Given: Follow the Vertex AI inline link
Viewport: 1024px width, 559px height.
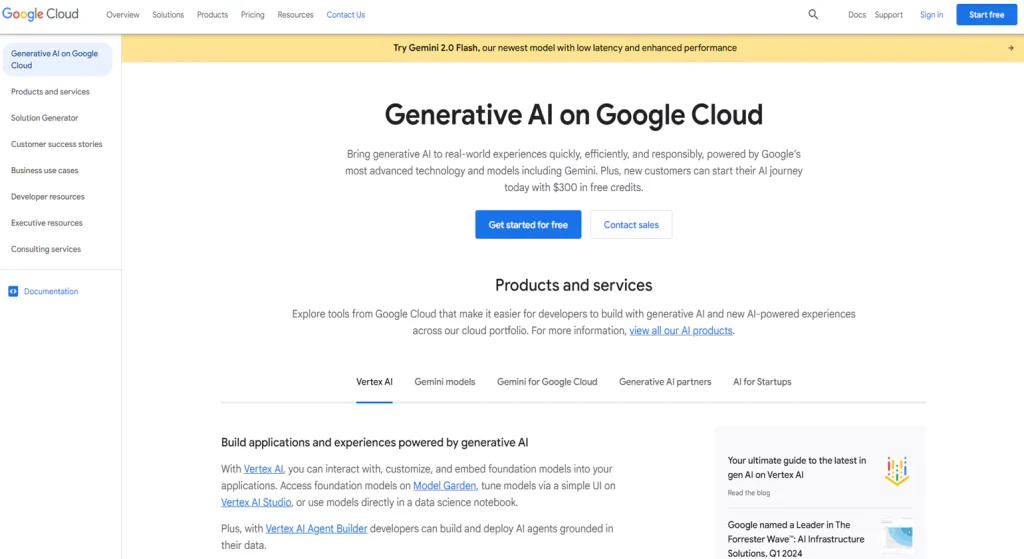Looking at the screenshot, I should (263, 469).
